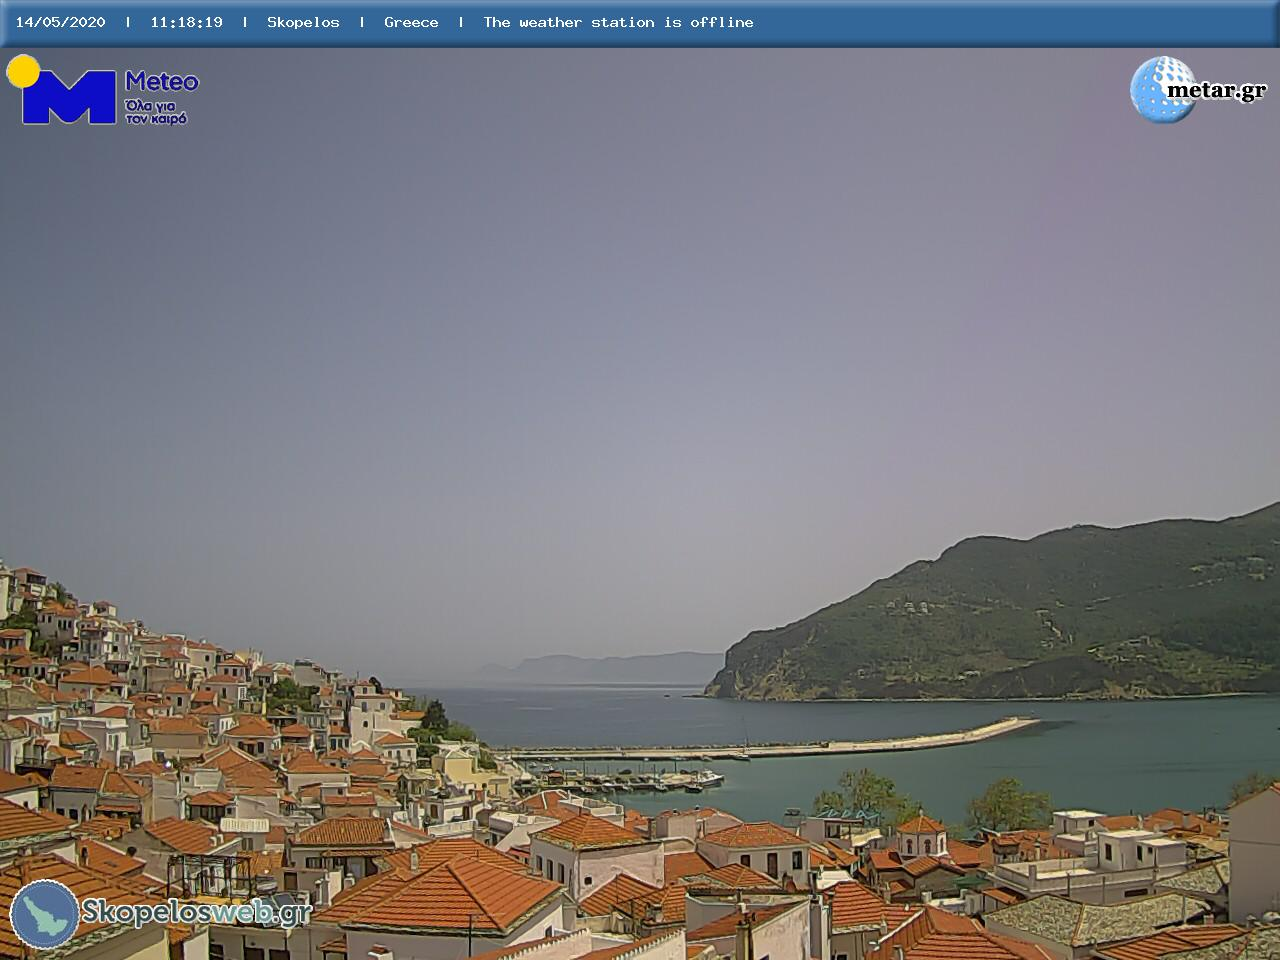1280x960 pixels.
Task: Click 'The weather station is offline' message
Action: 618,22
